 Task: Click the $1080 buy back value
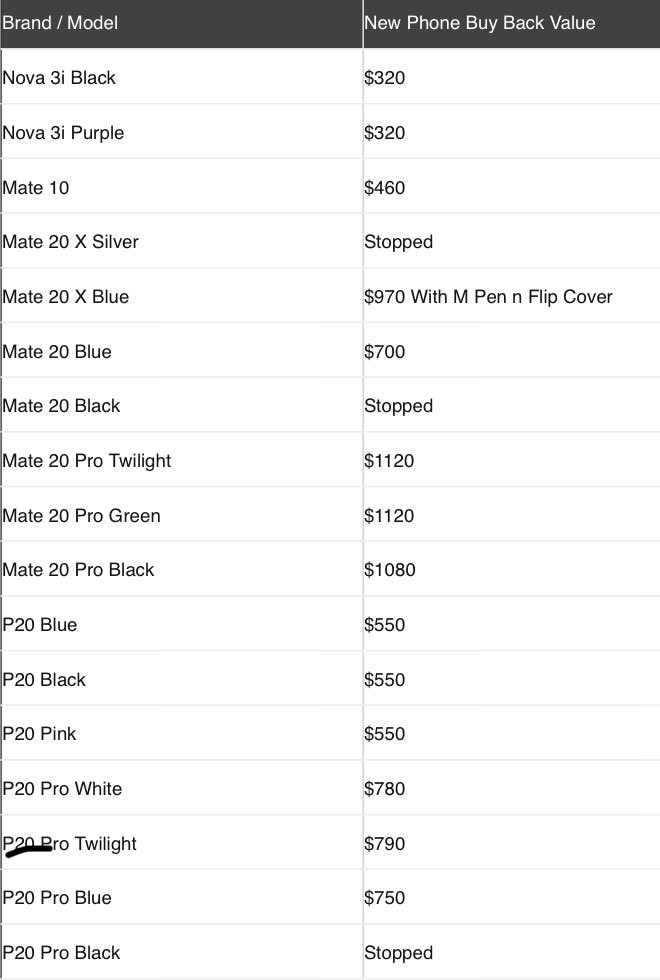(390, 570)
